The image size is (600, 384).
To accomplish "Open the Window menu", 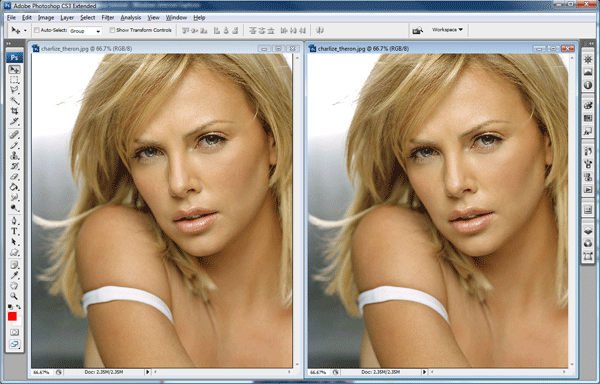I will point(176,18).
